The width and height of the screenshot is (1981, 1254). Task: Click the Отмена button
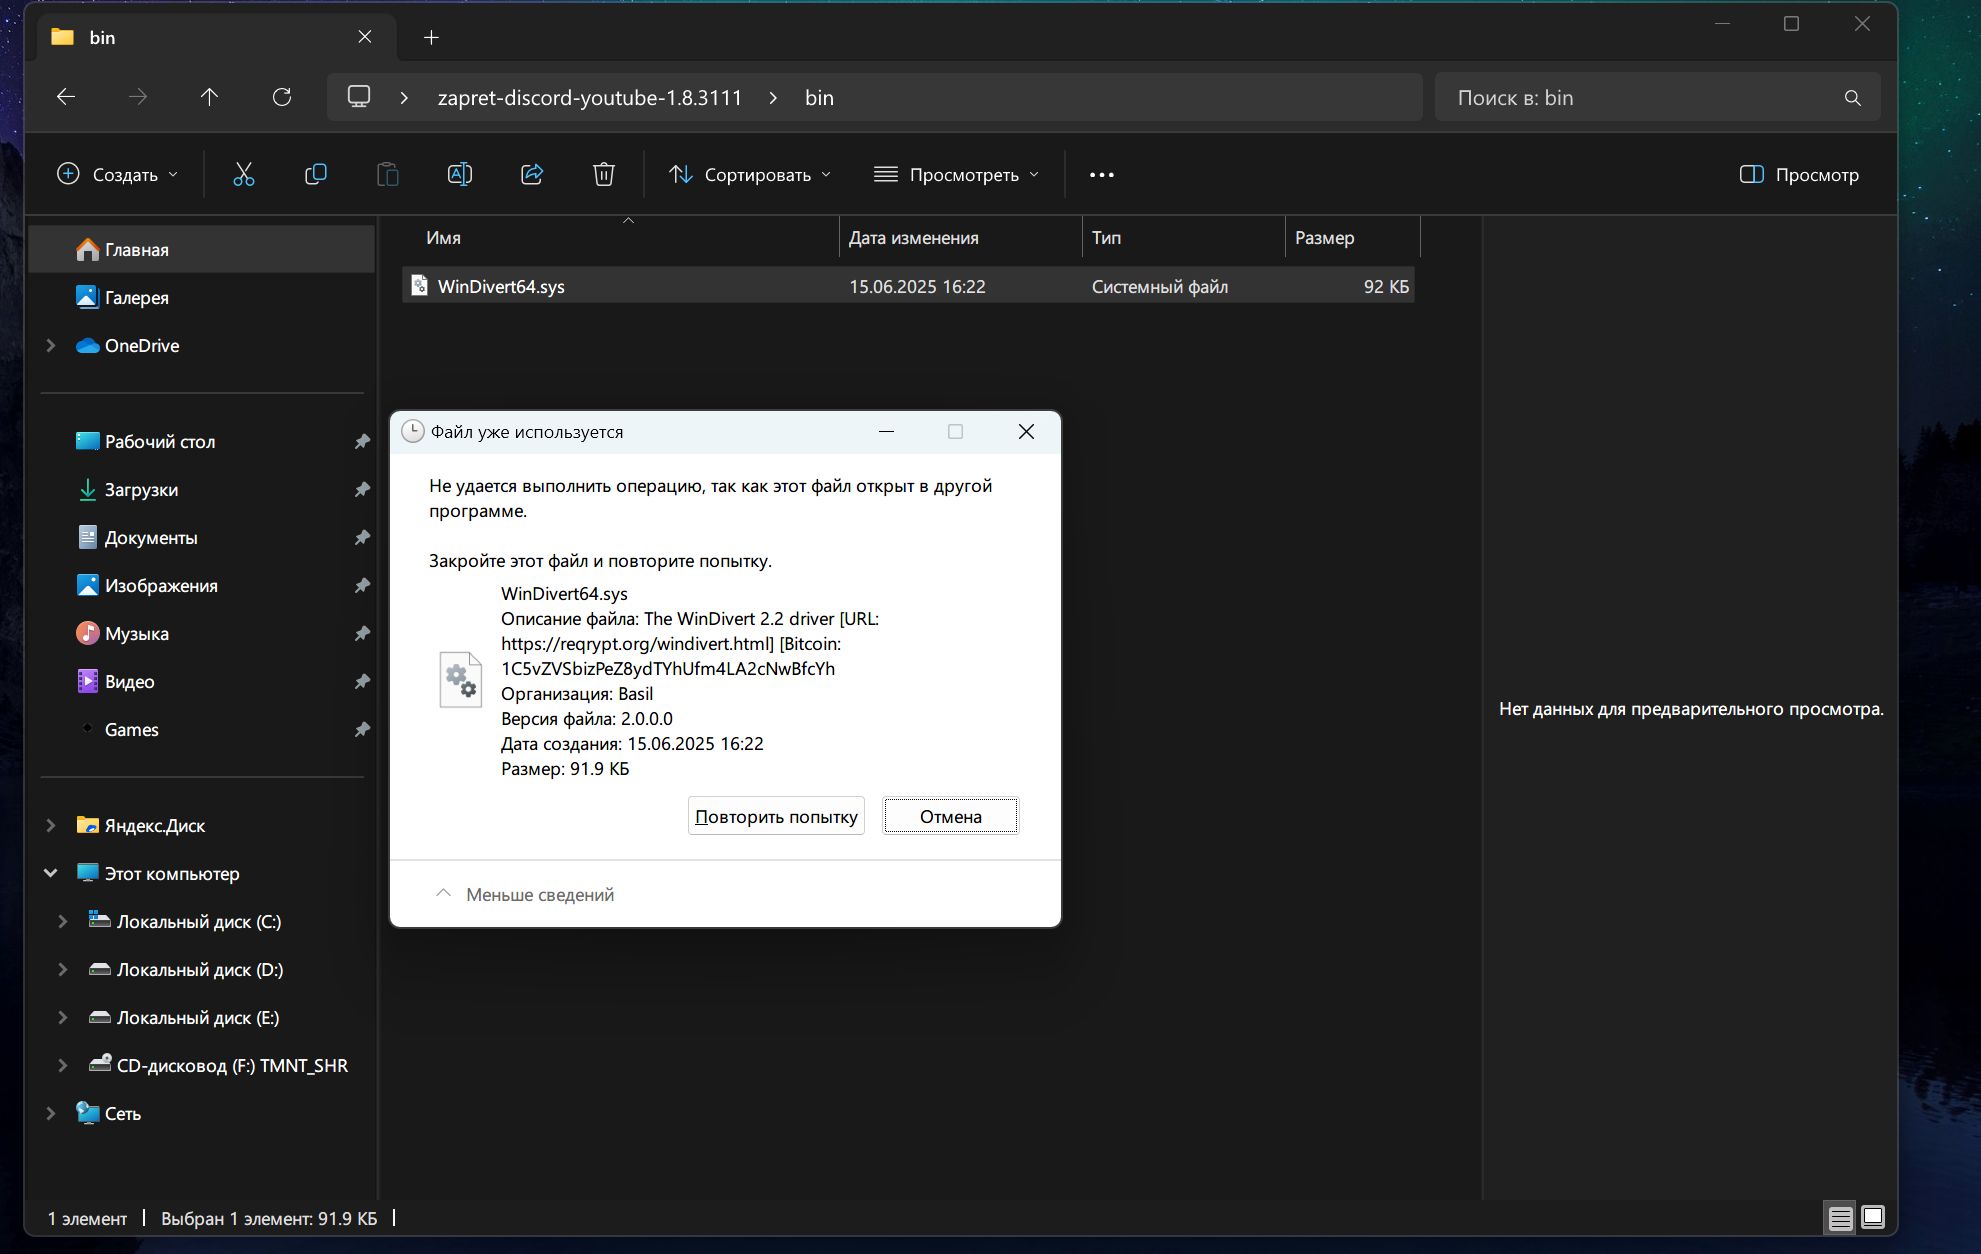tap(950, 816)
